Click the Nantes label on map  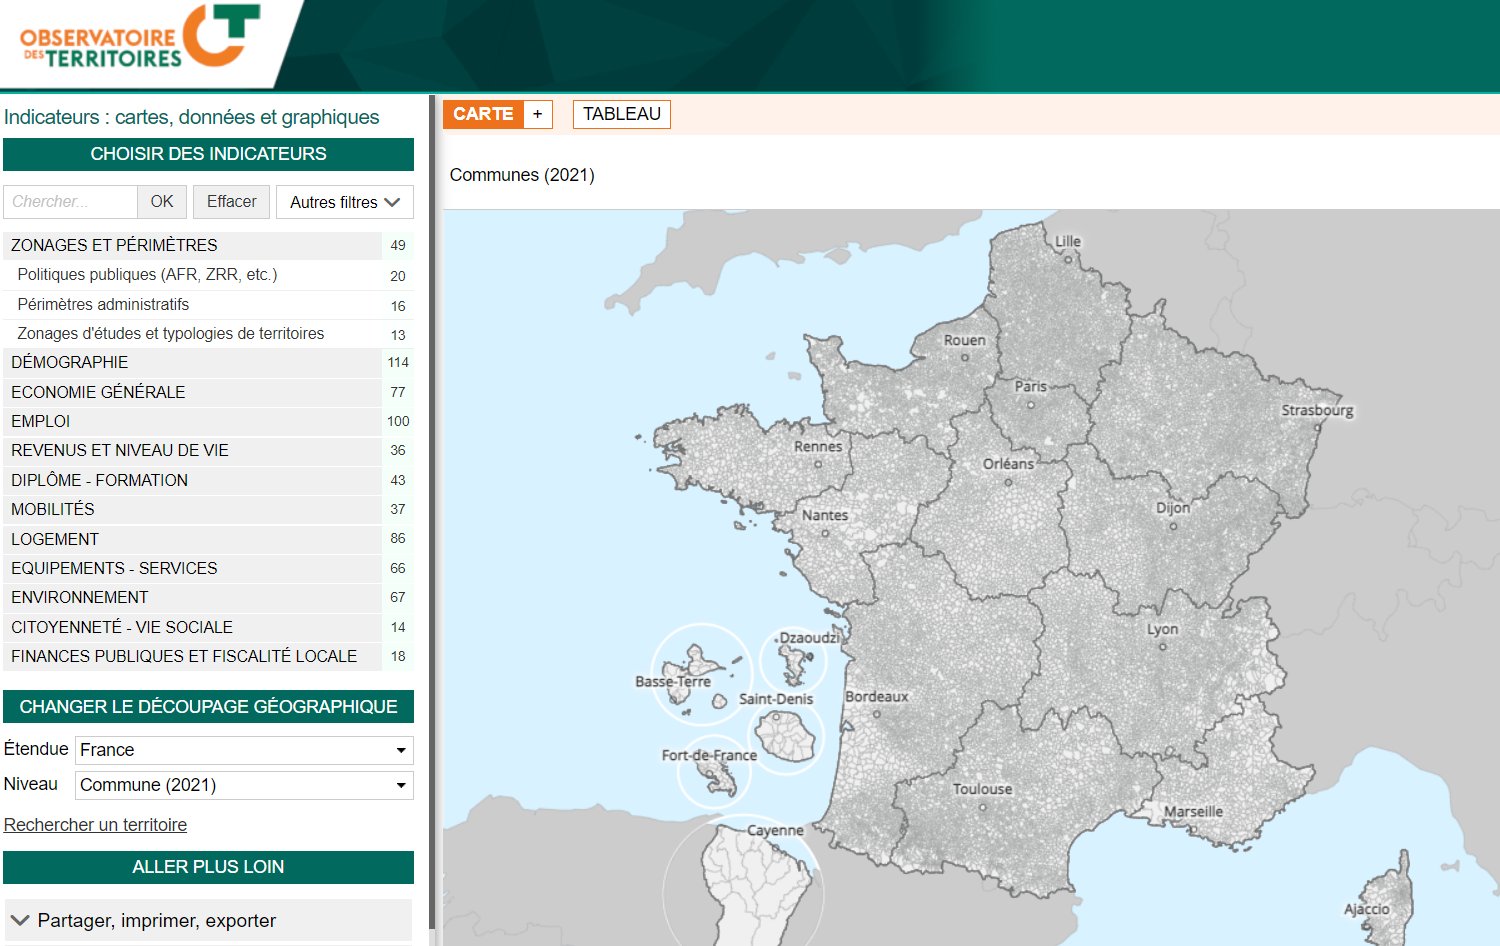click(x=825, y=515)
